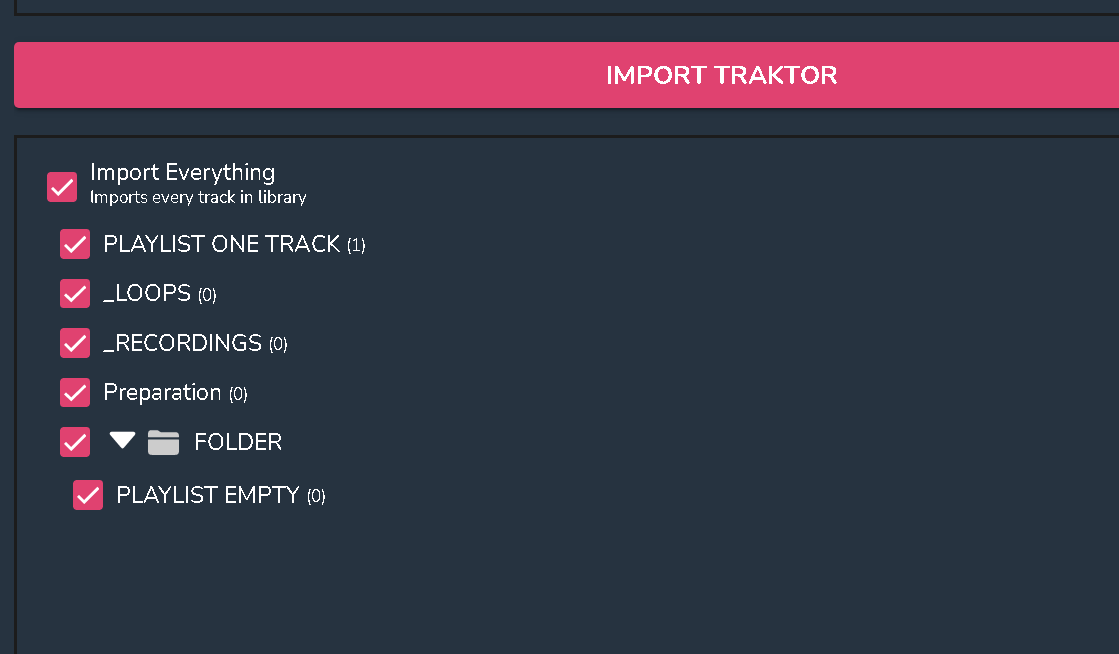The width and height of the screenshot is (1119, 654).
Task: Uncheck the Import Everything checkbox
Action: [x=62, y=186]
